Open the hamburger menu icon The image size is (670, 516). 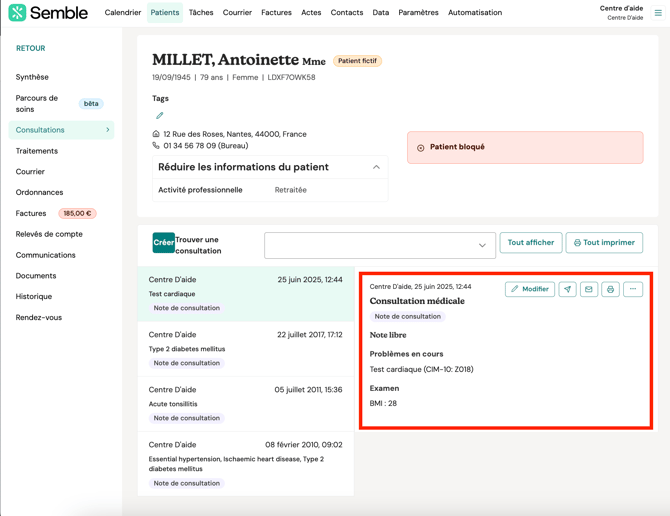tap(658, 13)
